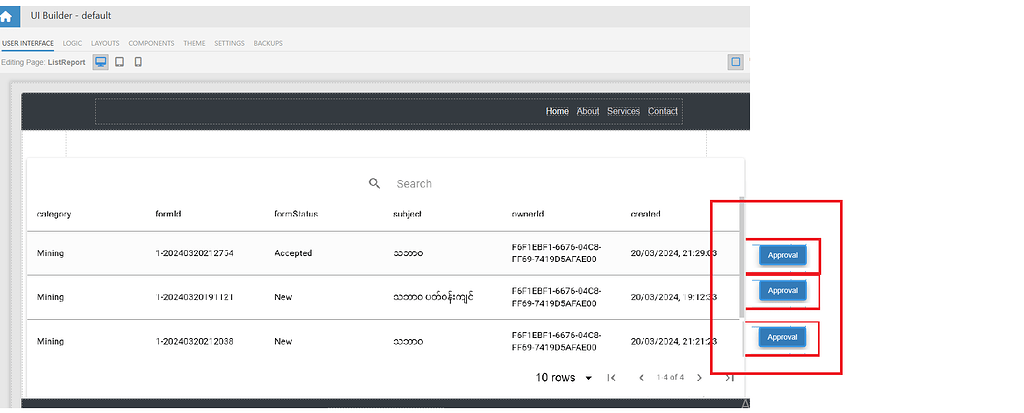Open the 10 rows page-size dropdown
The height and width of the screenshot is (413, 1024).
click(x=564, y=378)
